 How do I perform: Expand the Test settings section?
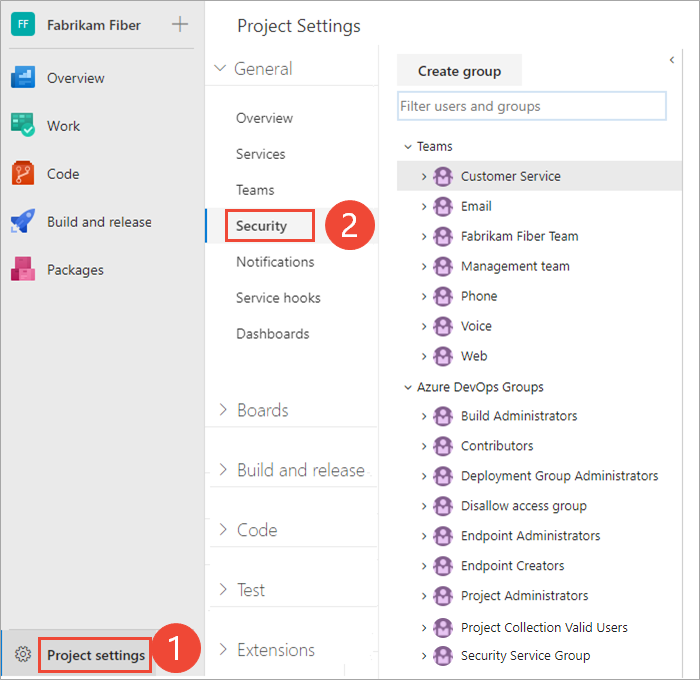pos(223,589)
